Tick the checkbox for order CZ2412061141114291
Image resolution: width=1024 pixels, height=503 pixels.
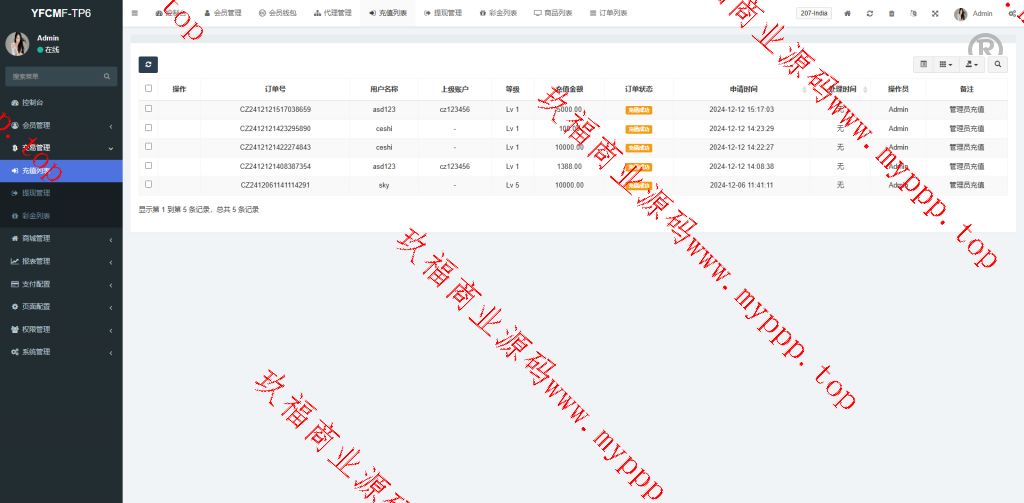(149, 184)
